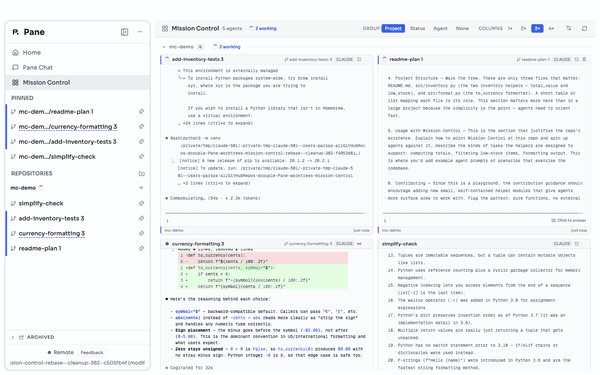600x375 pixels.
Task: Open currency-formatting 3 under Repositories
Action: [52, 233]
